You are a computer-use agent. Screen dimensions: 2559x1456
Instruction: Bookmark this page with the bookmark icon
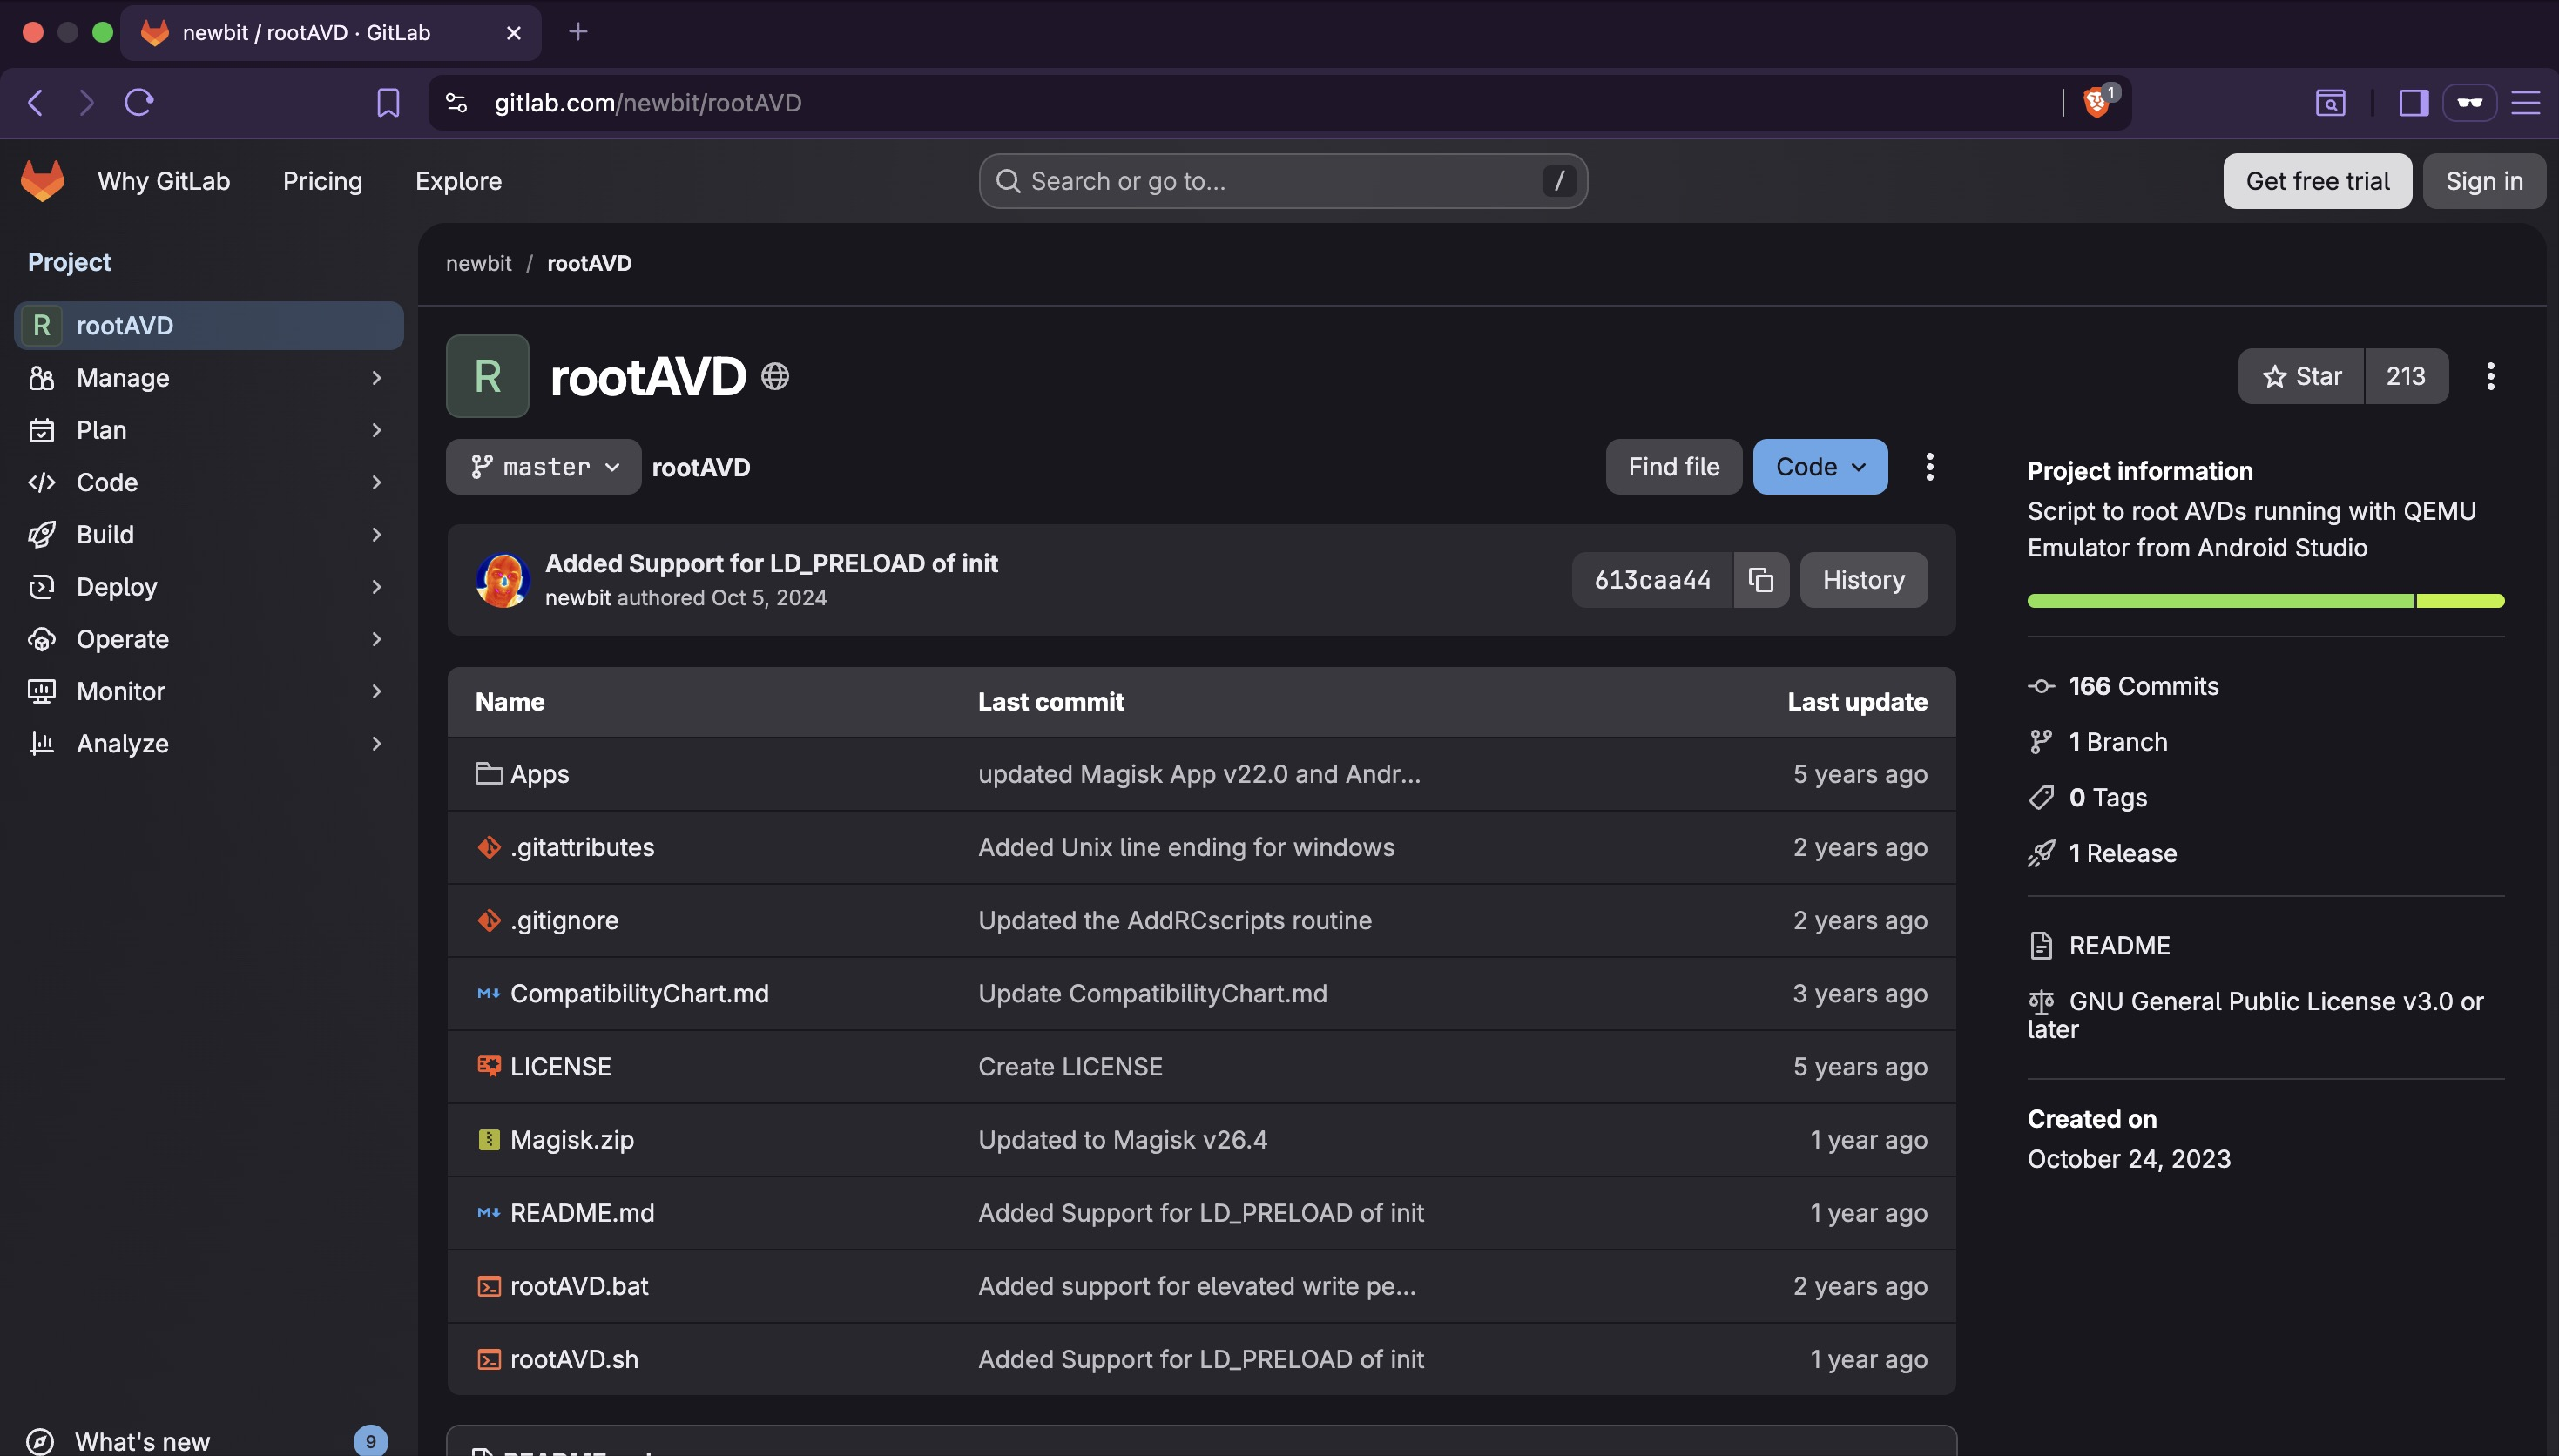click(x=388, y=102)
